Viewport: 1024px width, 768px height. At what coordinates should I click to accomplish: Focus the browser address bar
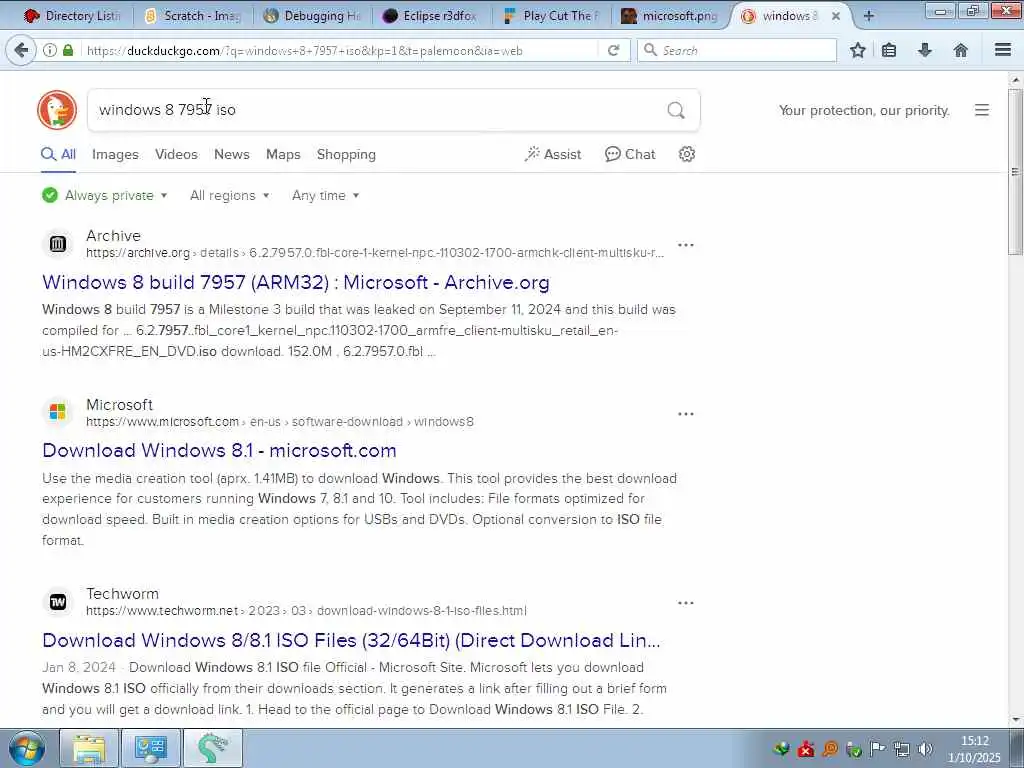(340, 50)
